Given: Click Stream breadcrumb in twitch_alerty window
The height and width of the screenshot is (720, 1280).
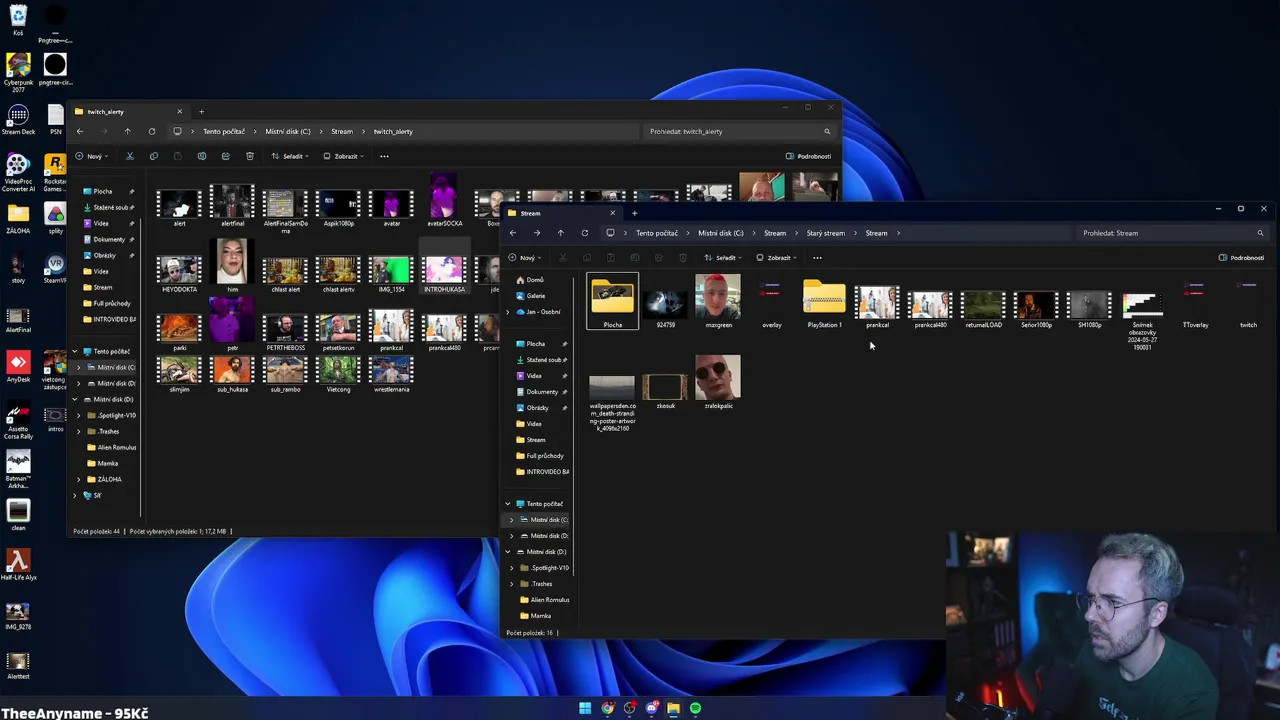Looking at the screenshot, I should click(x=342, y=131).
